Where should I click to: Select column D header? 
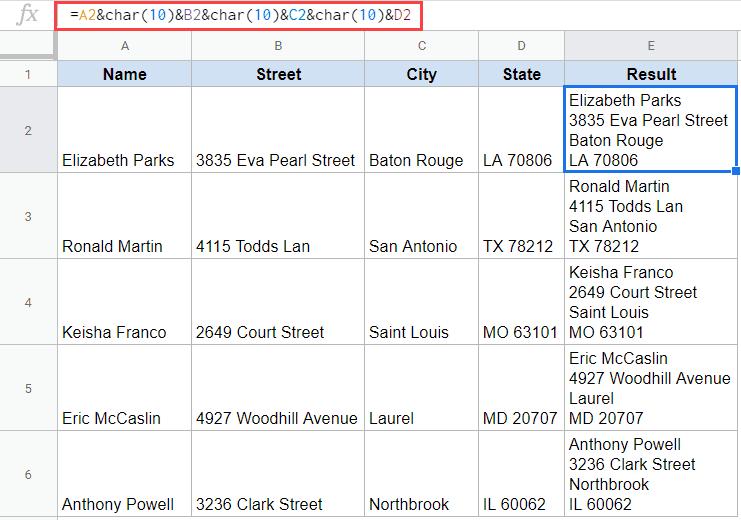pyautogui.click(x=521, y=46)
